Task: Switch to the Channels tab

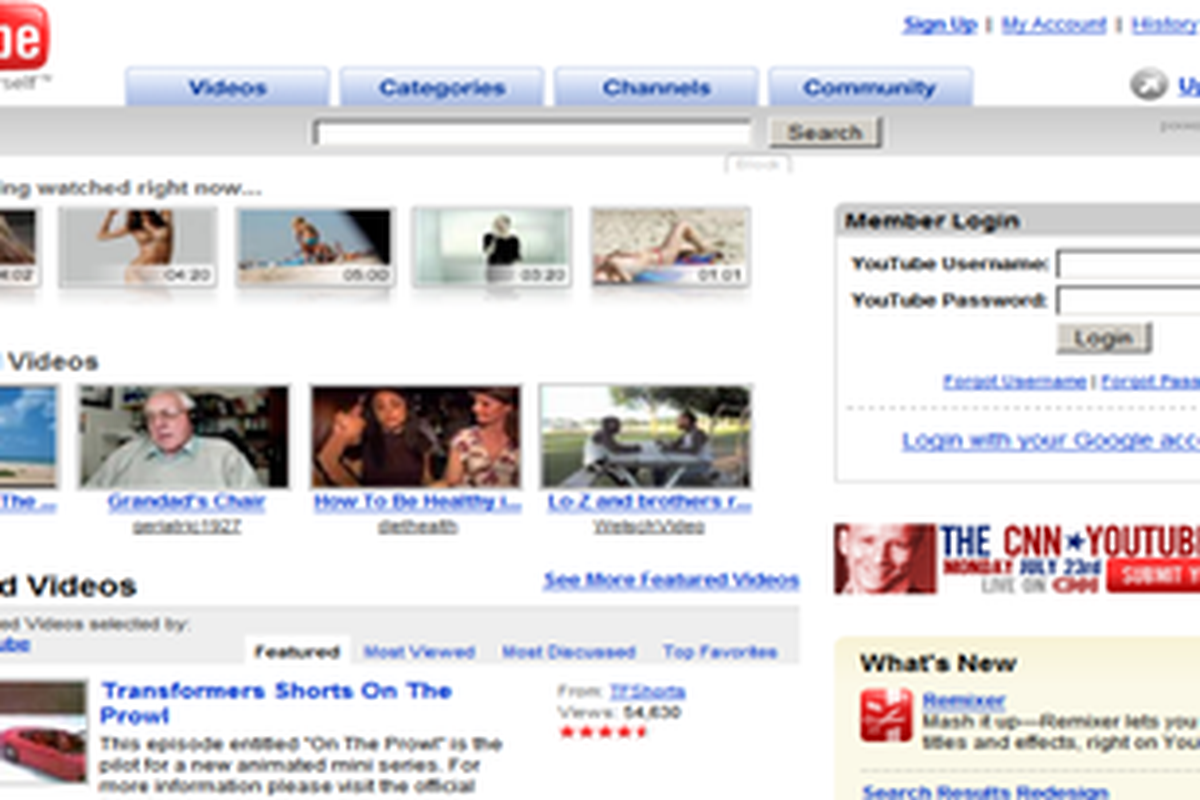Action: coord(656,88)
